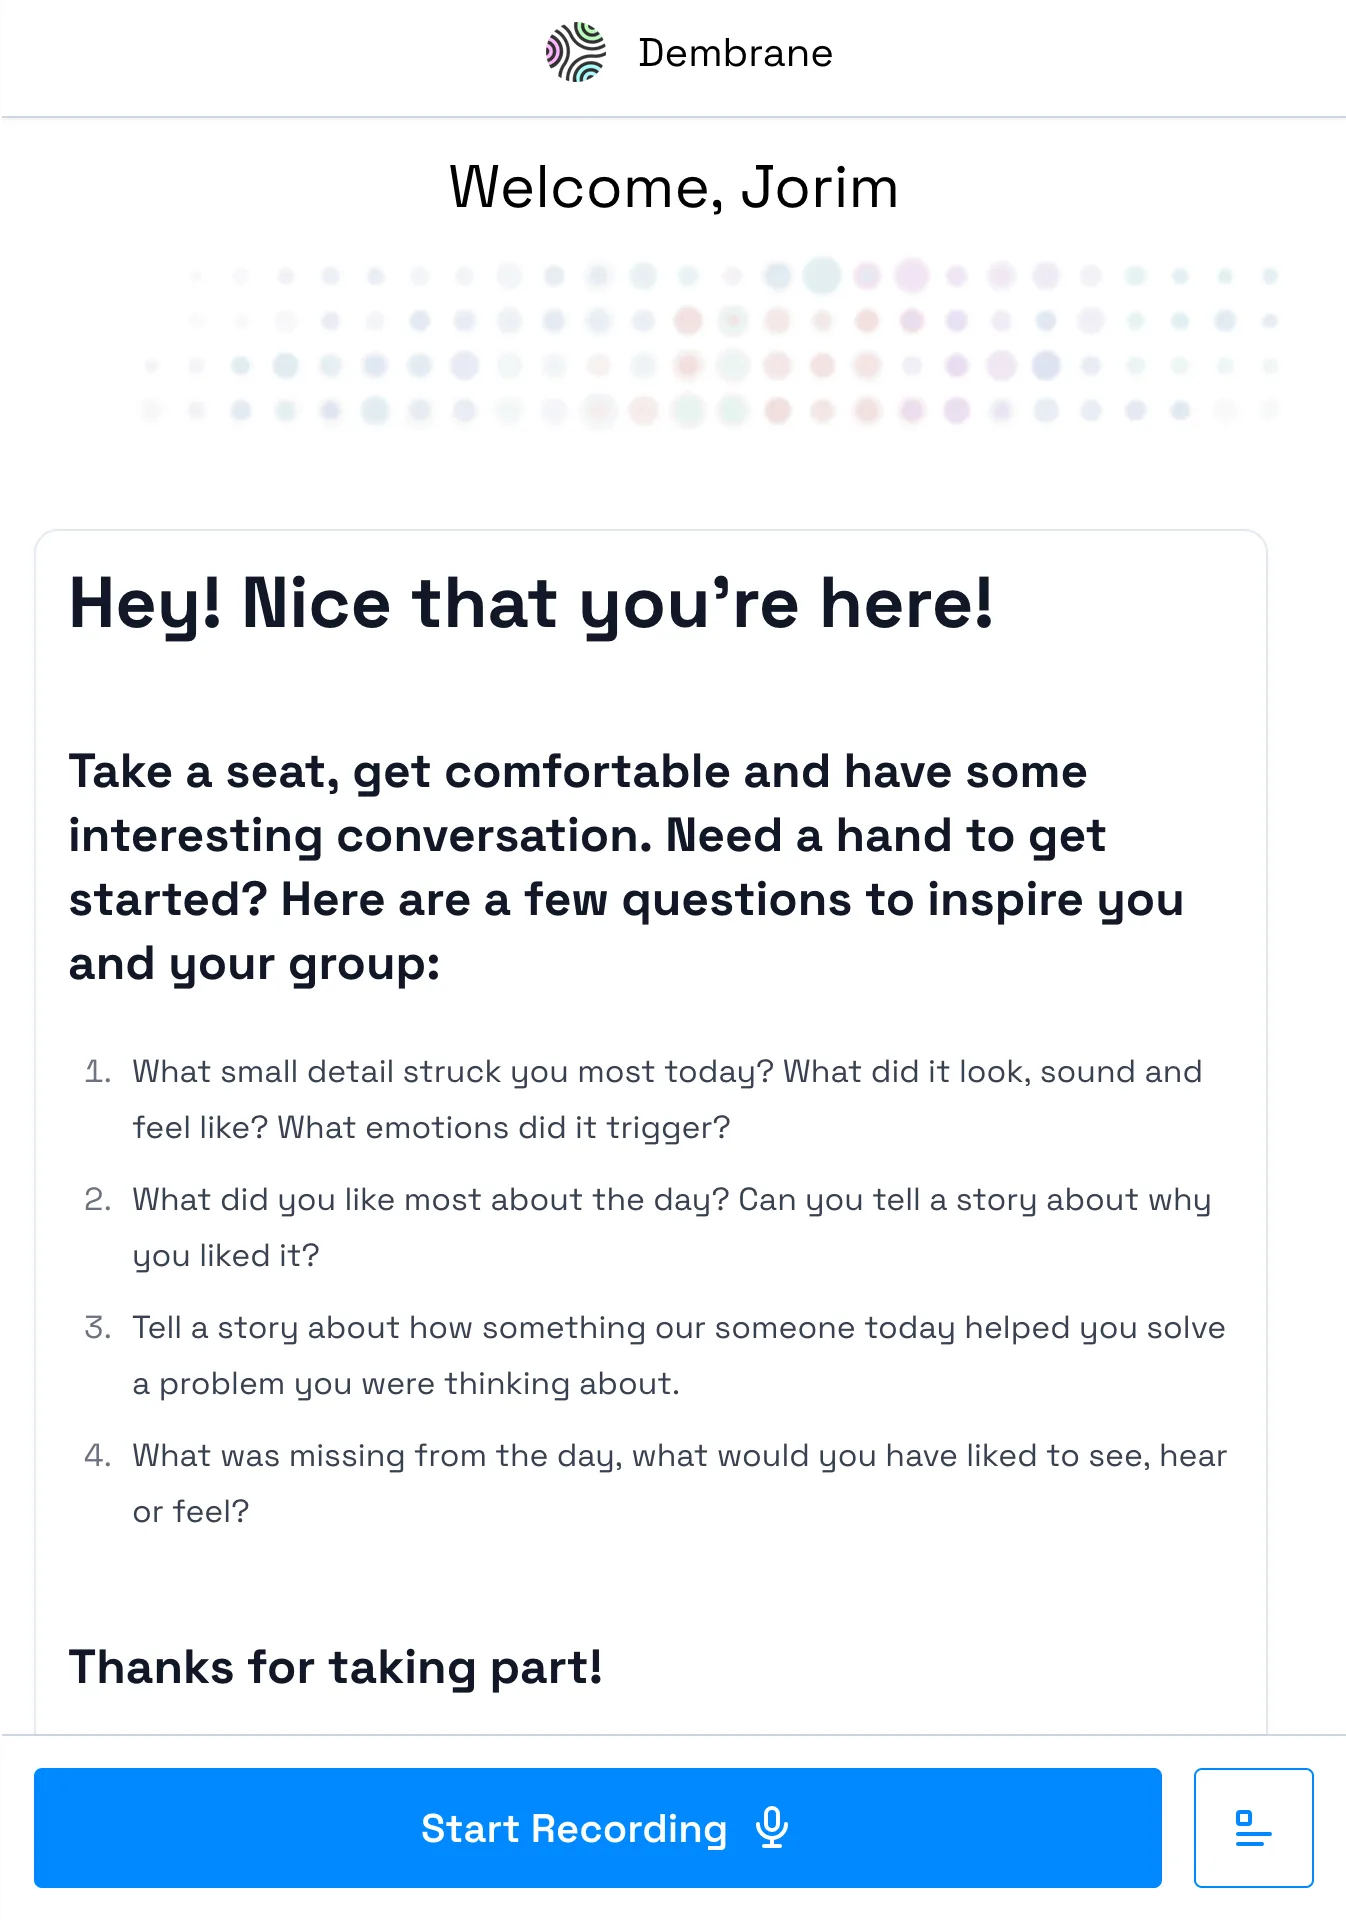Screen dimensions: 1346x1920
Task: Click the microphone icon in Start Recording
Action: 772,1828
